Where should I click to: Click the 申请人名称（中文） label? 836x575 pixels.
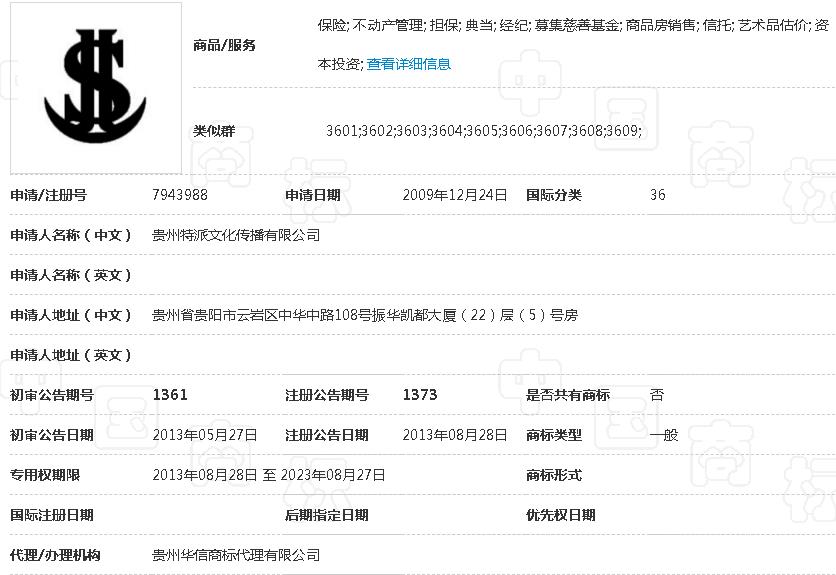click(70, 235)
